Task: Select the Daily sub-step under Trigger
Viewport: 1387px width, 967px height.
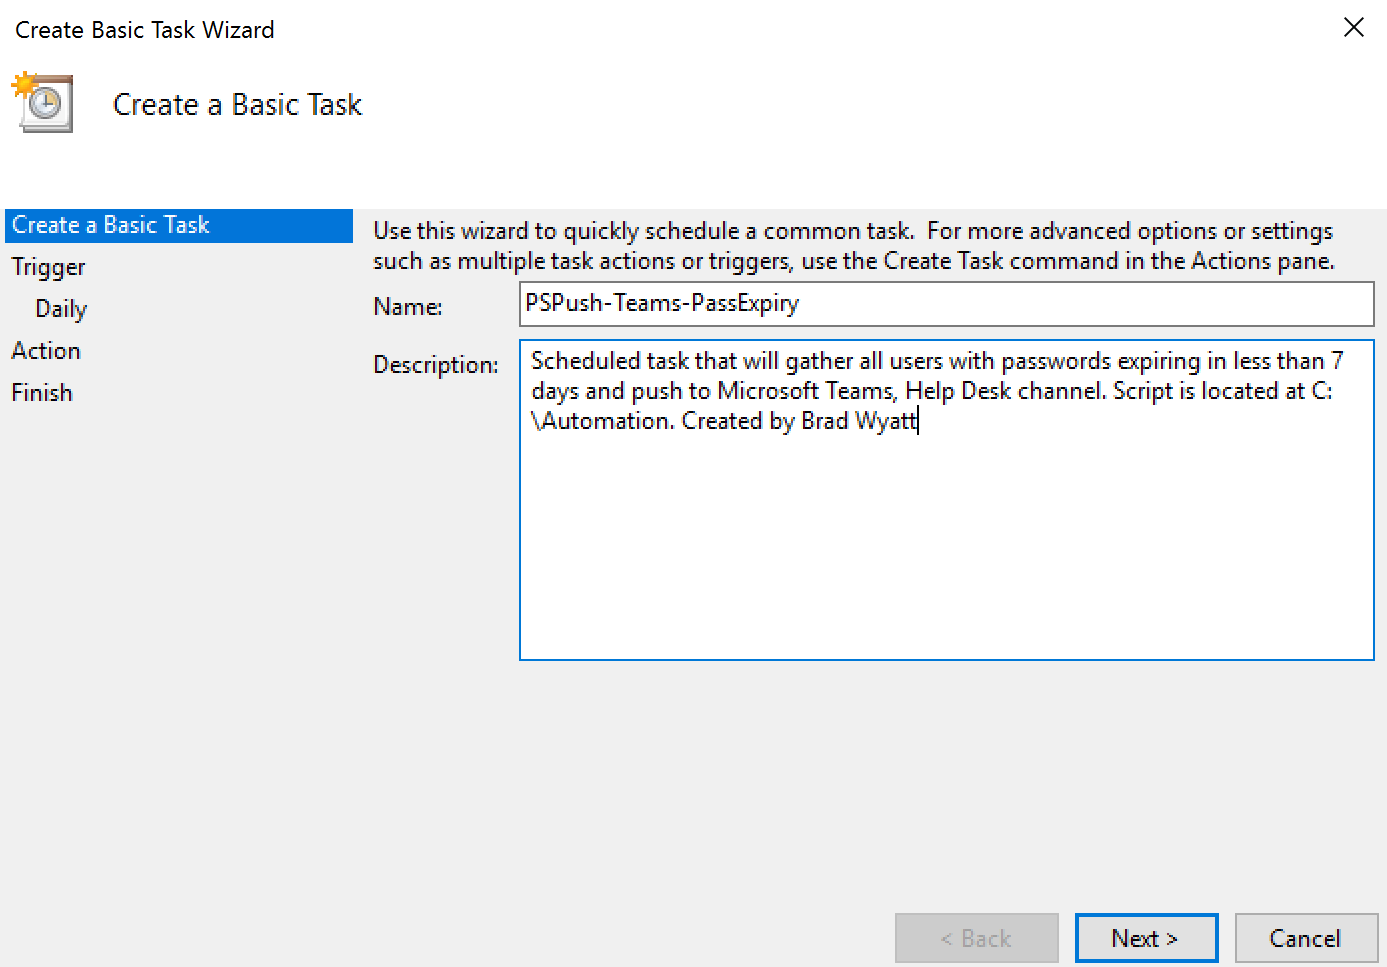Action: click(x=61, y=310)
